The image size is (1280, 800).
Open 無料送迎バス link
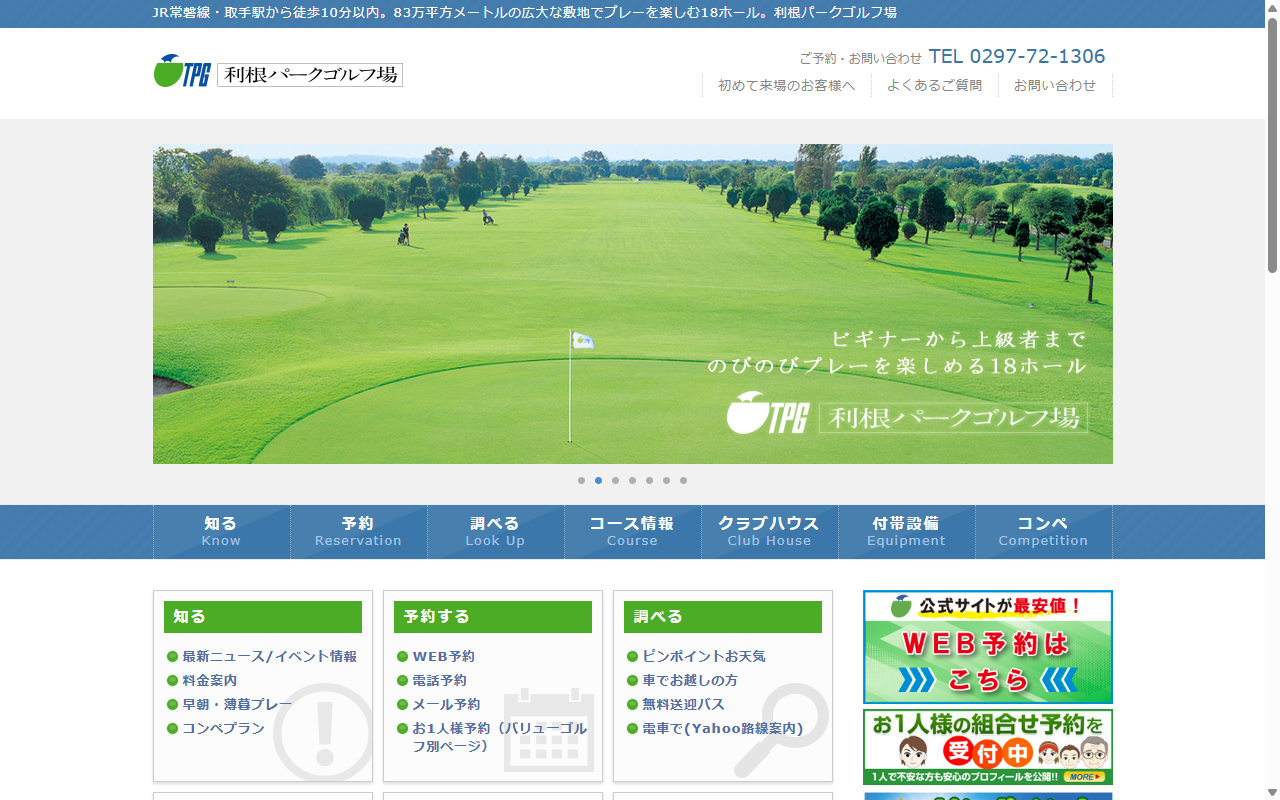pos(683,705)
